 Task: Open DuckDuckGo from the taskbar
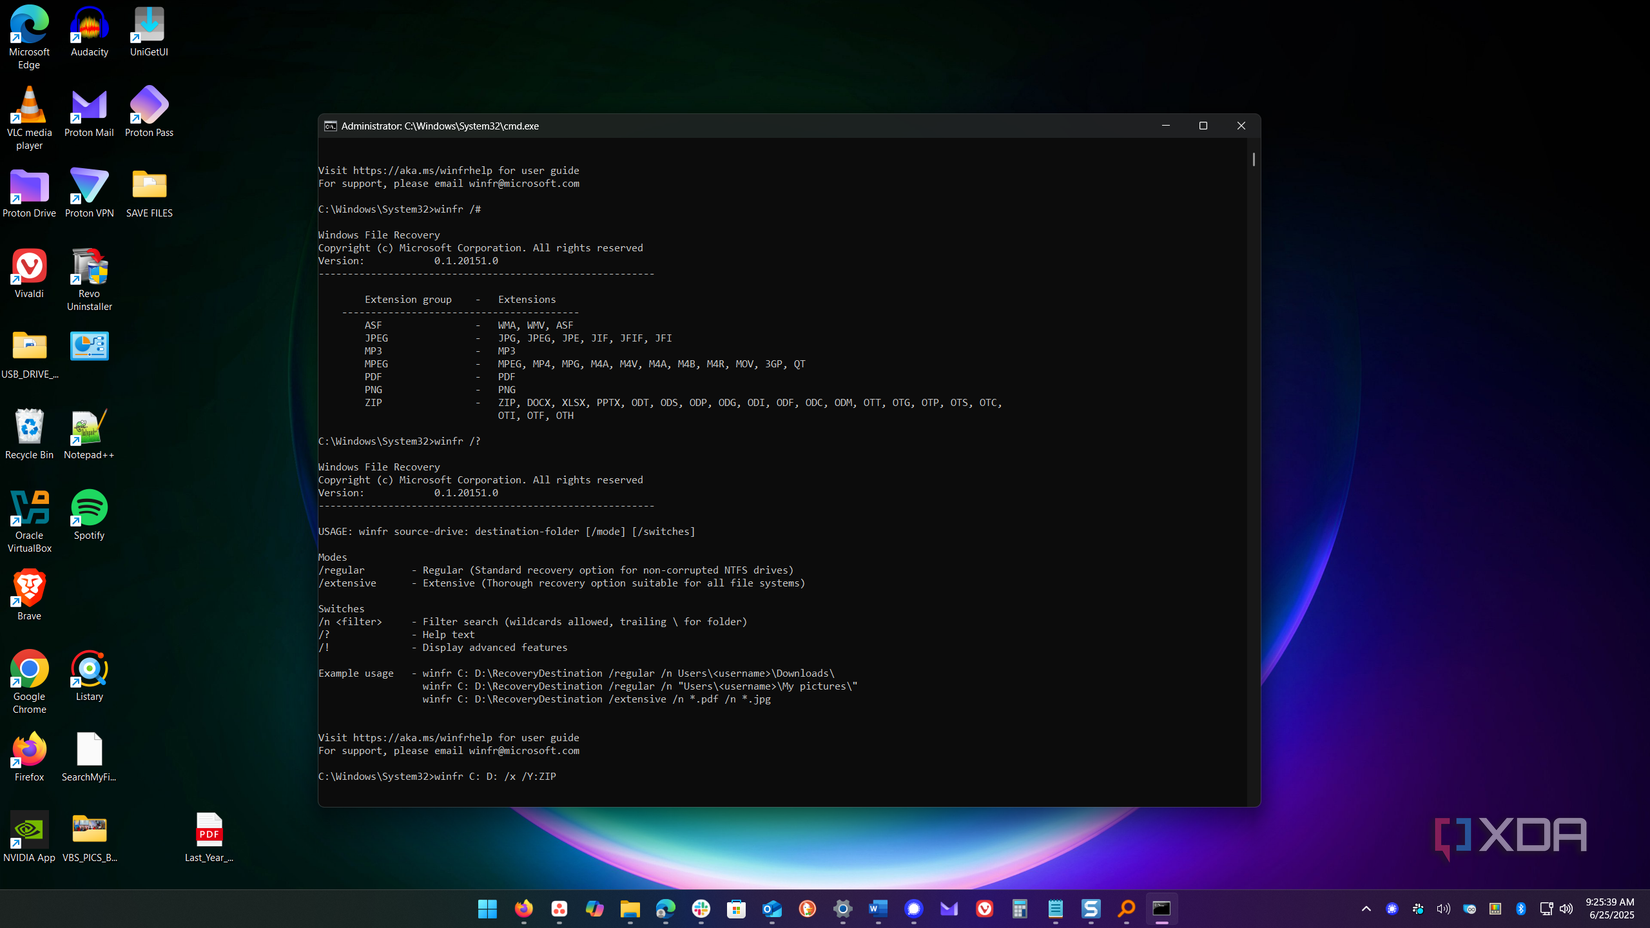click(806, 909)
